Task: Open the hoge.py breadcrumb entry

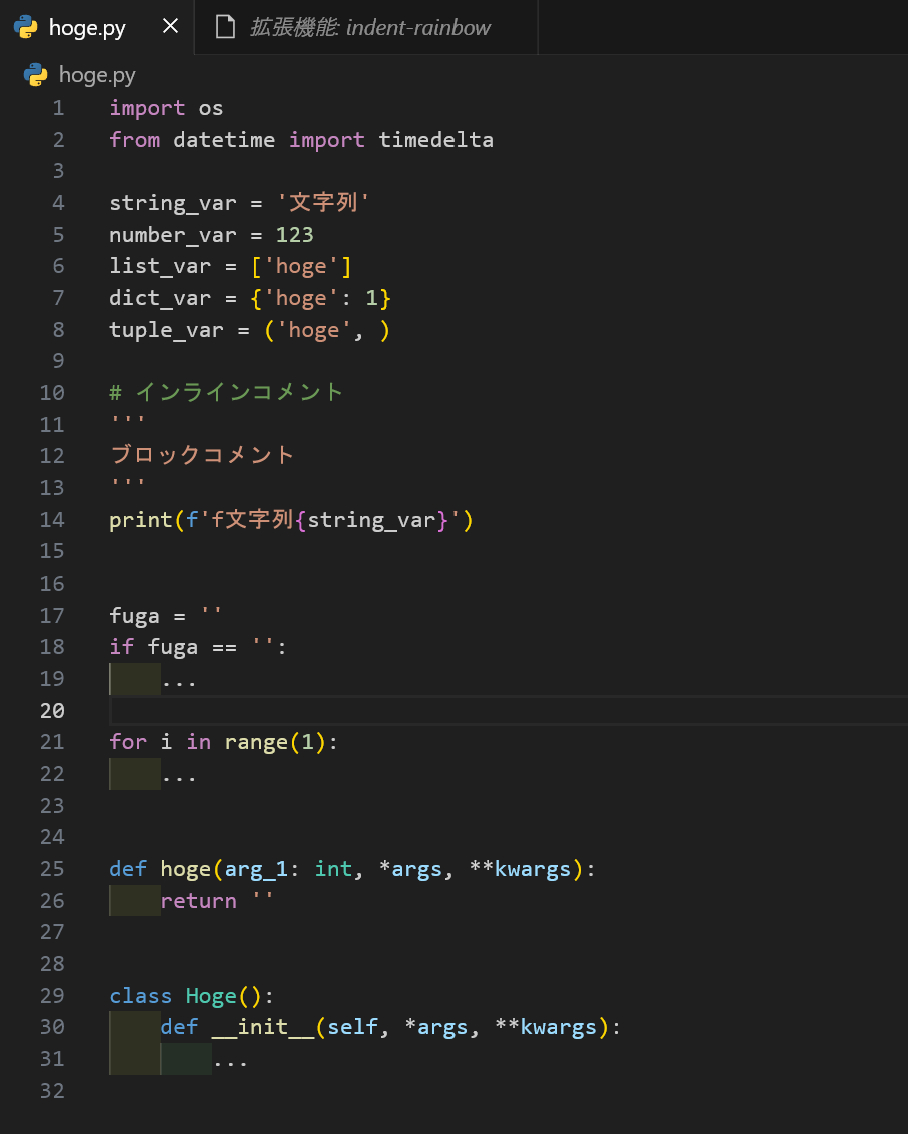Action: 96,75
